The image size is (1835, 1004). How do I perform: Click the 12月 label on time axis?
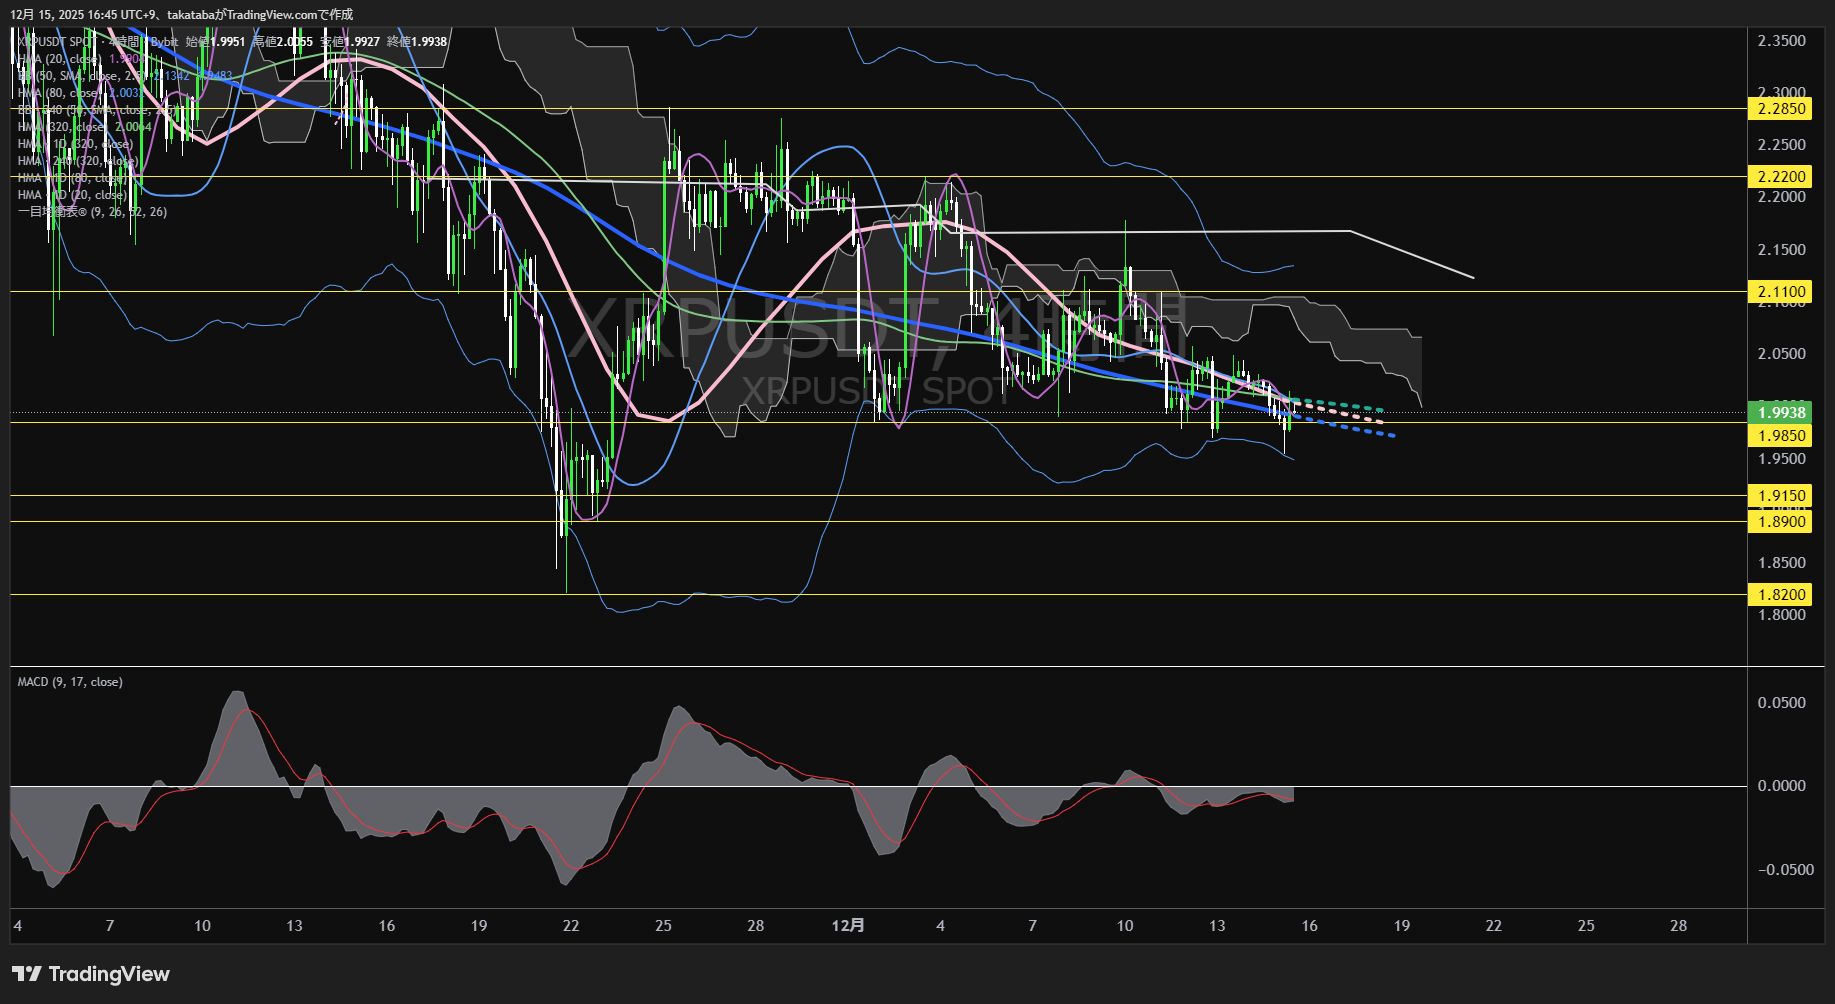tap(848, 926)
